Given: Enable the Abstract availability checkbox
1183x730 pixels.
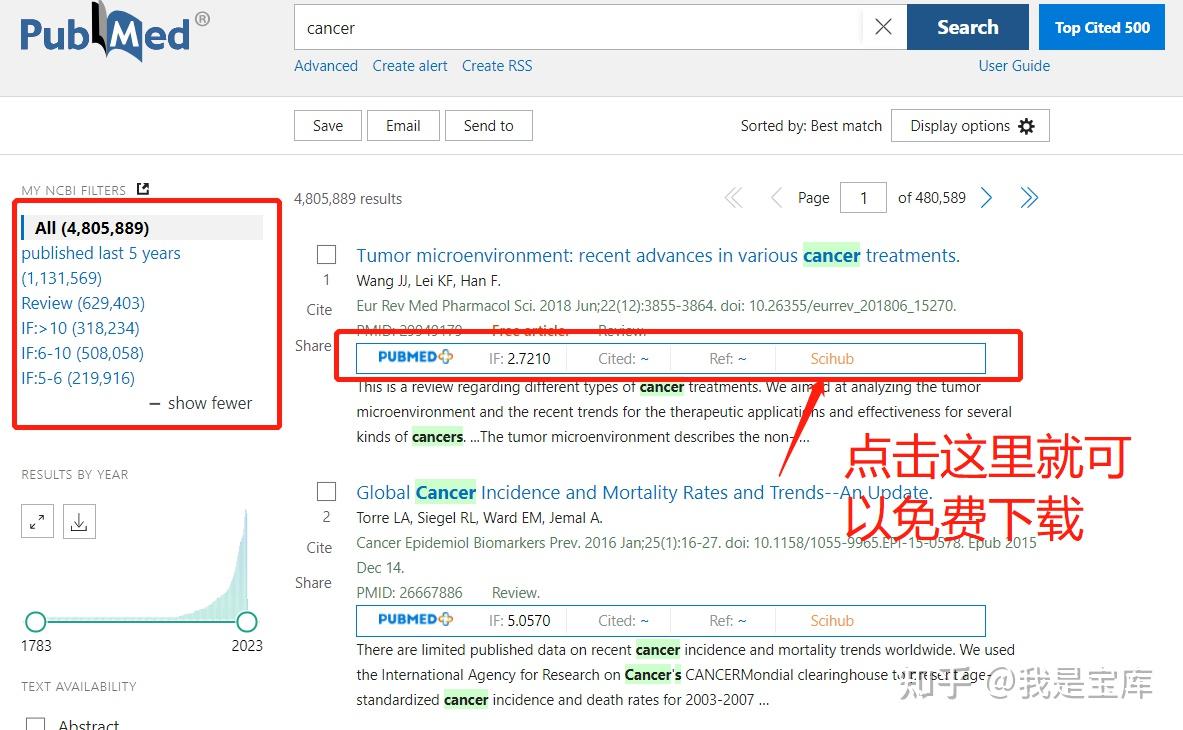Looking at the screenshot, I should (x=35, y=723).
